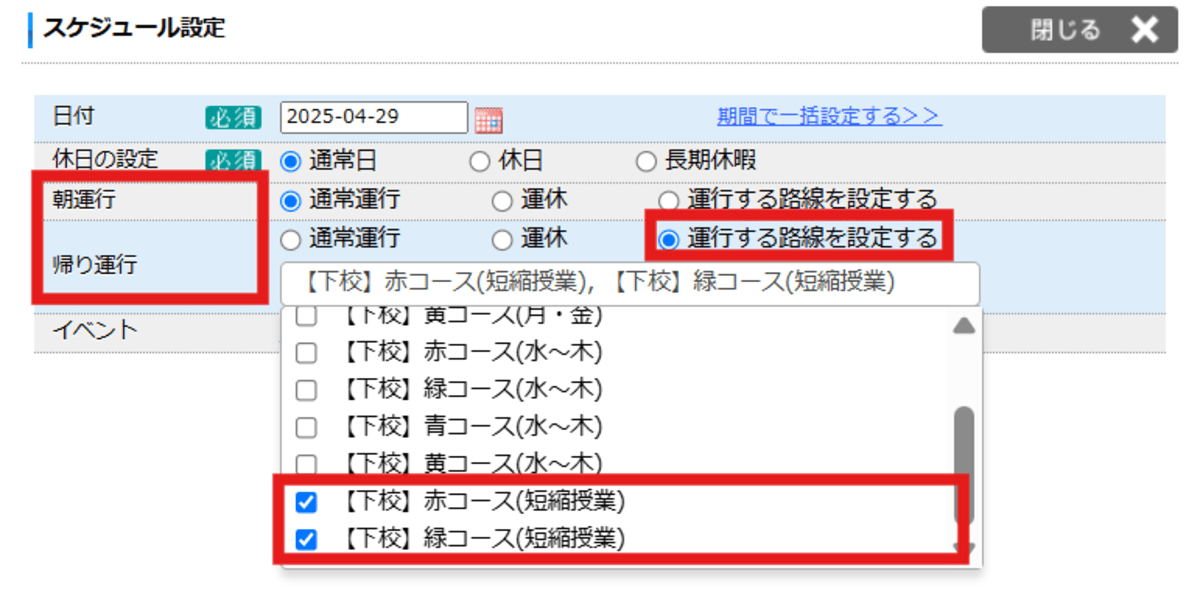1200x590 pixels.
Task: Open the calendar date picker icon
Action: point(488,120)
